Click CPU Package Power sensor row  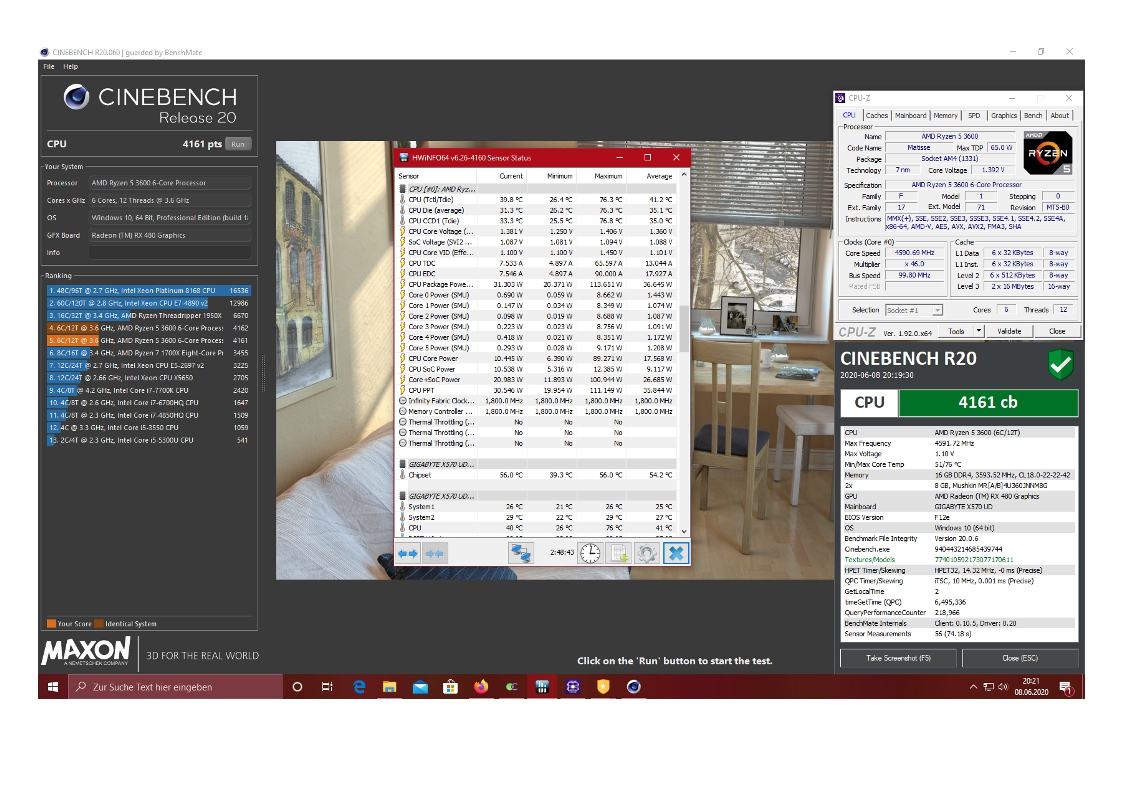[536, 284]
